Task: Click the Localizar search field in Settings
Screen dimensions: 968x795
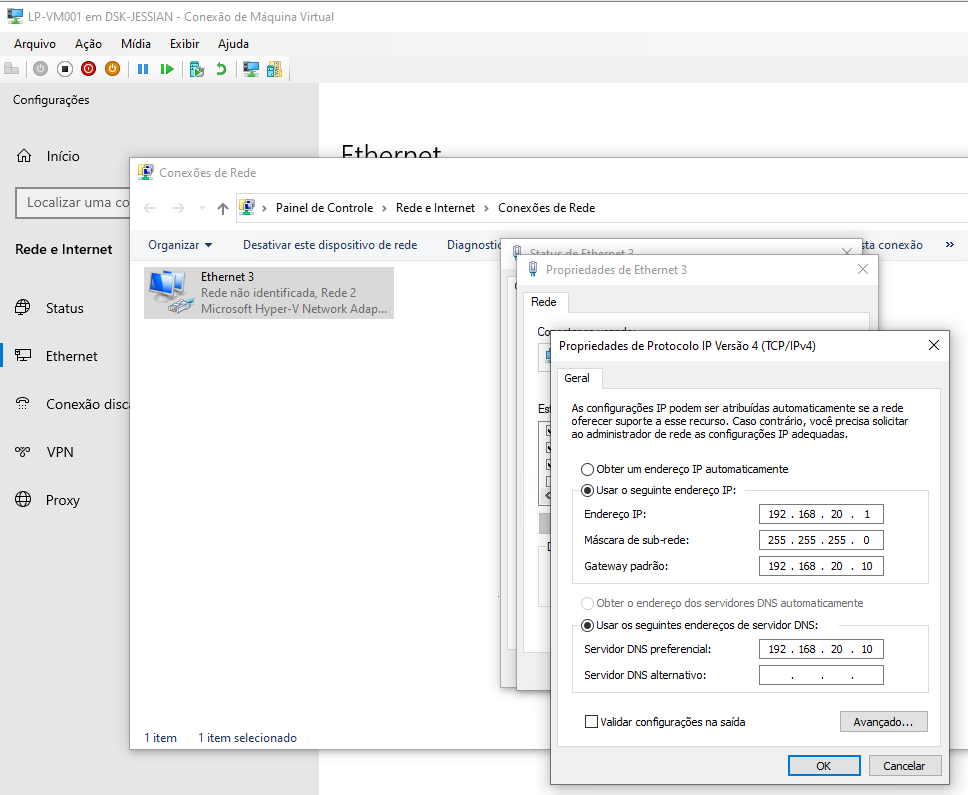Action: (73, 203)
